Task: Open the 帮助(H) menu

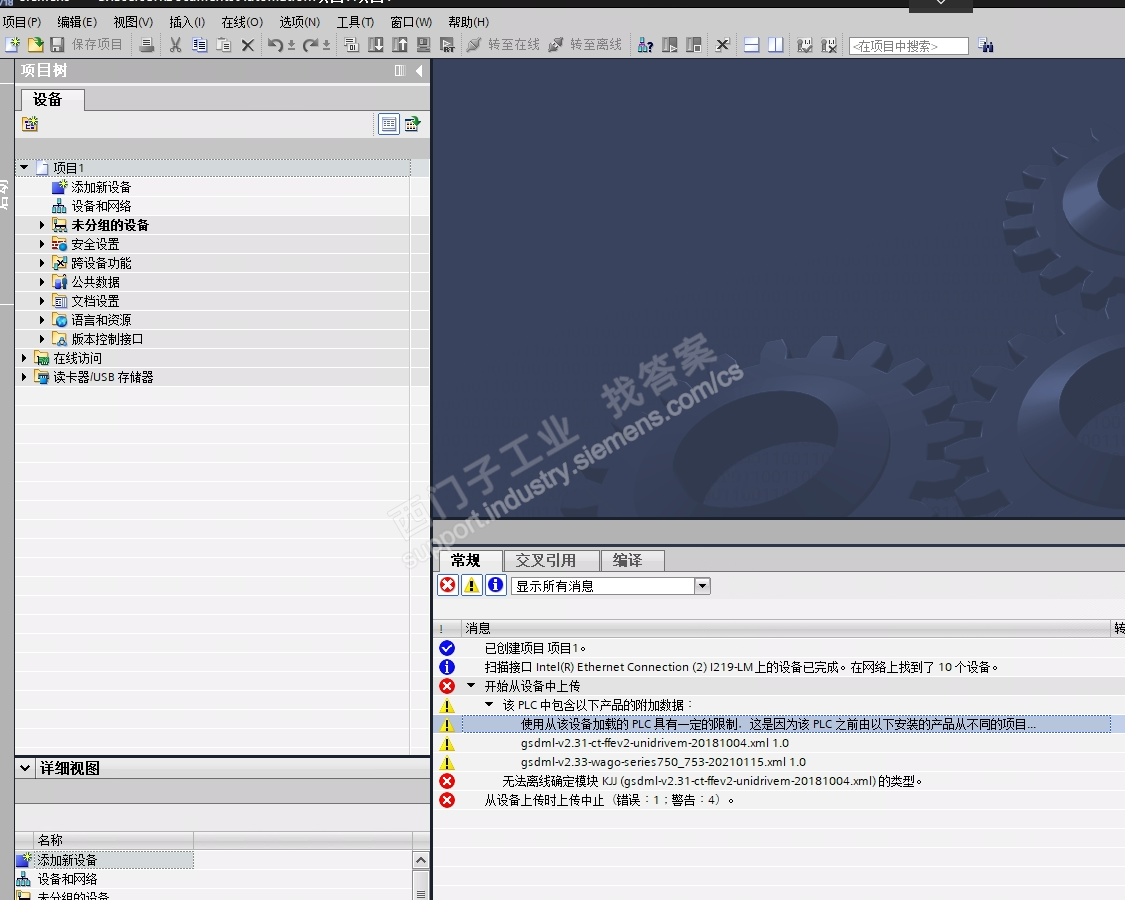Action: tap(469, 22)
